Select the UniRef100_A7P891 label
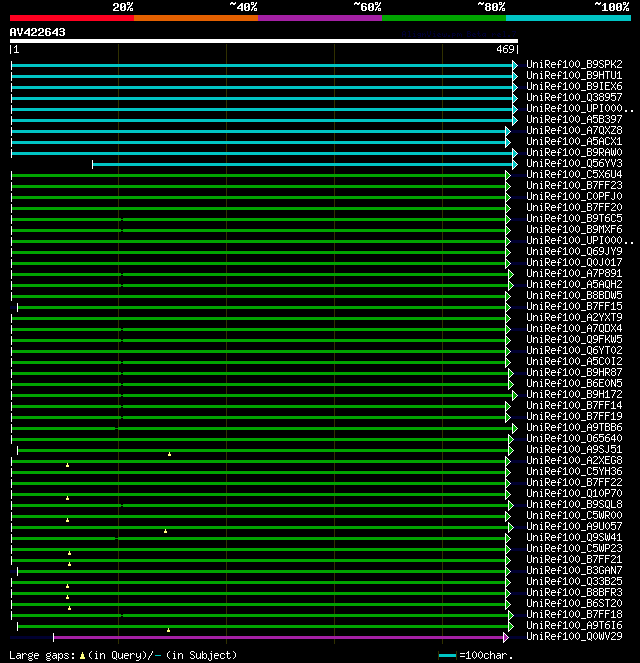Viewport: 640px width, 663px height. pos(574,273)
